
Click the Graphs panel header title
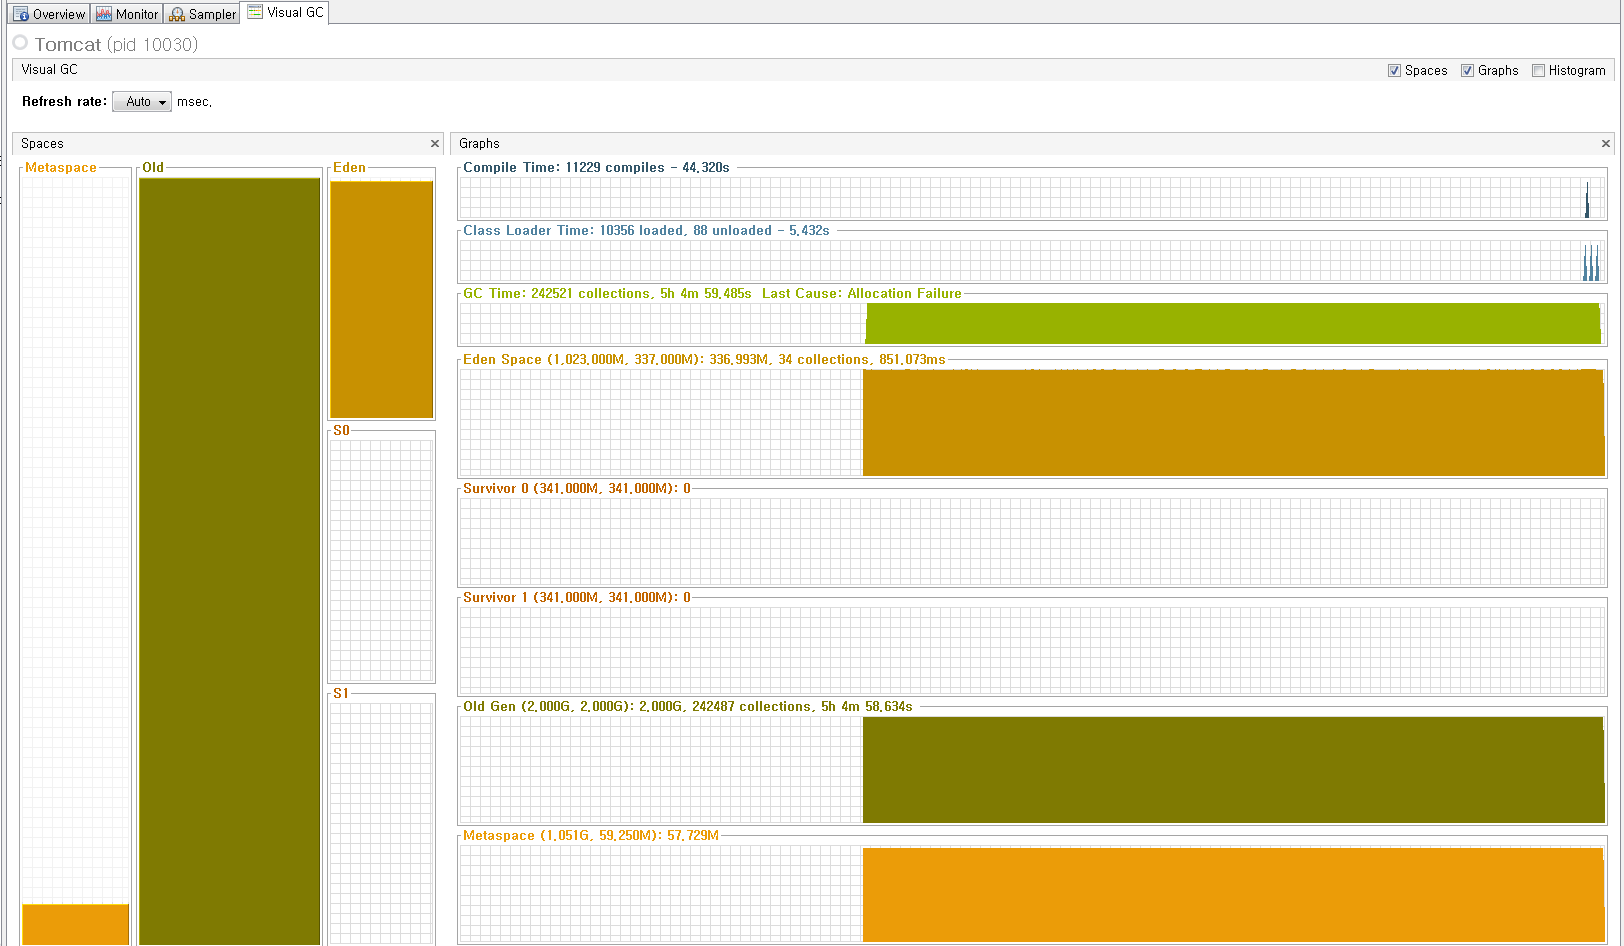(x=479, y=144)
